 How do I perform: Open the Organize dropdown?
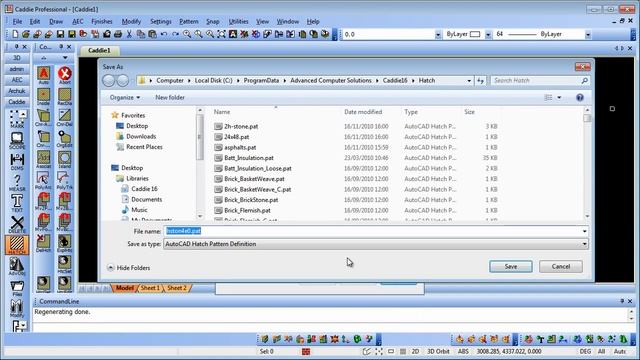point(125,98)
